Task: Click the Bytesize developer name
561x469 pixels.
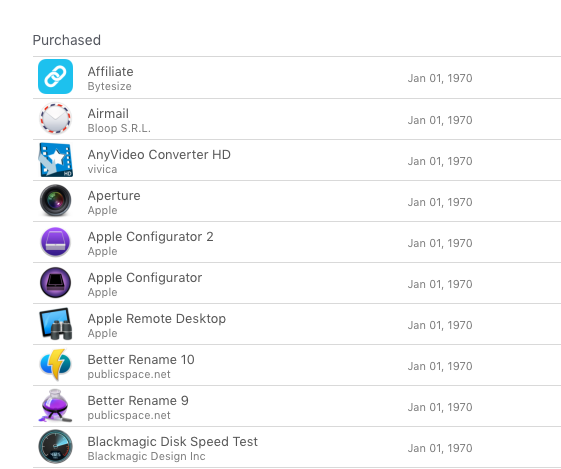Action: pyautogui.click(x=109, y=87)
